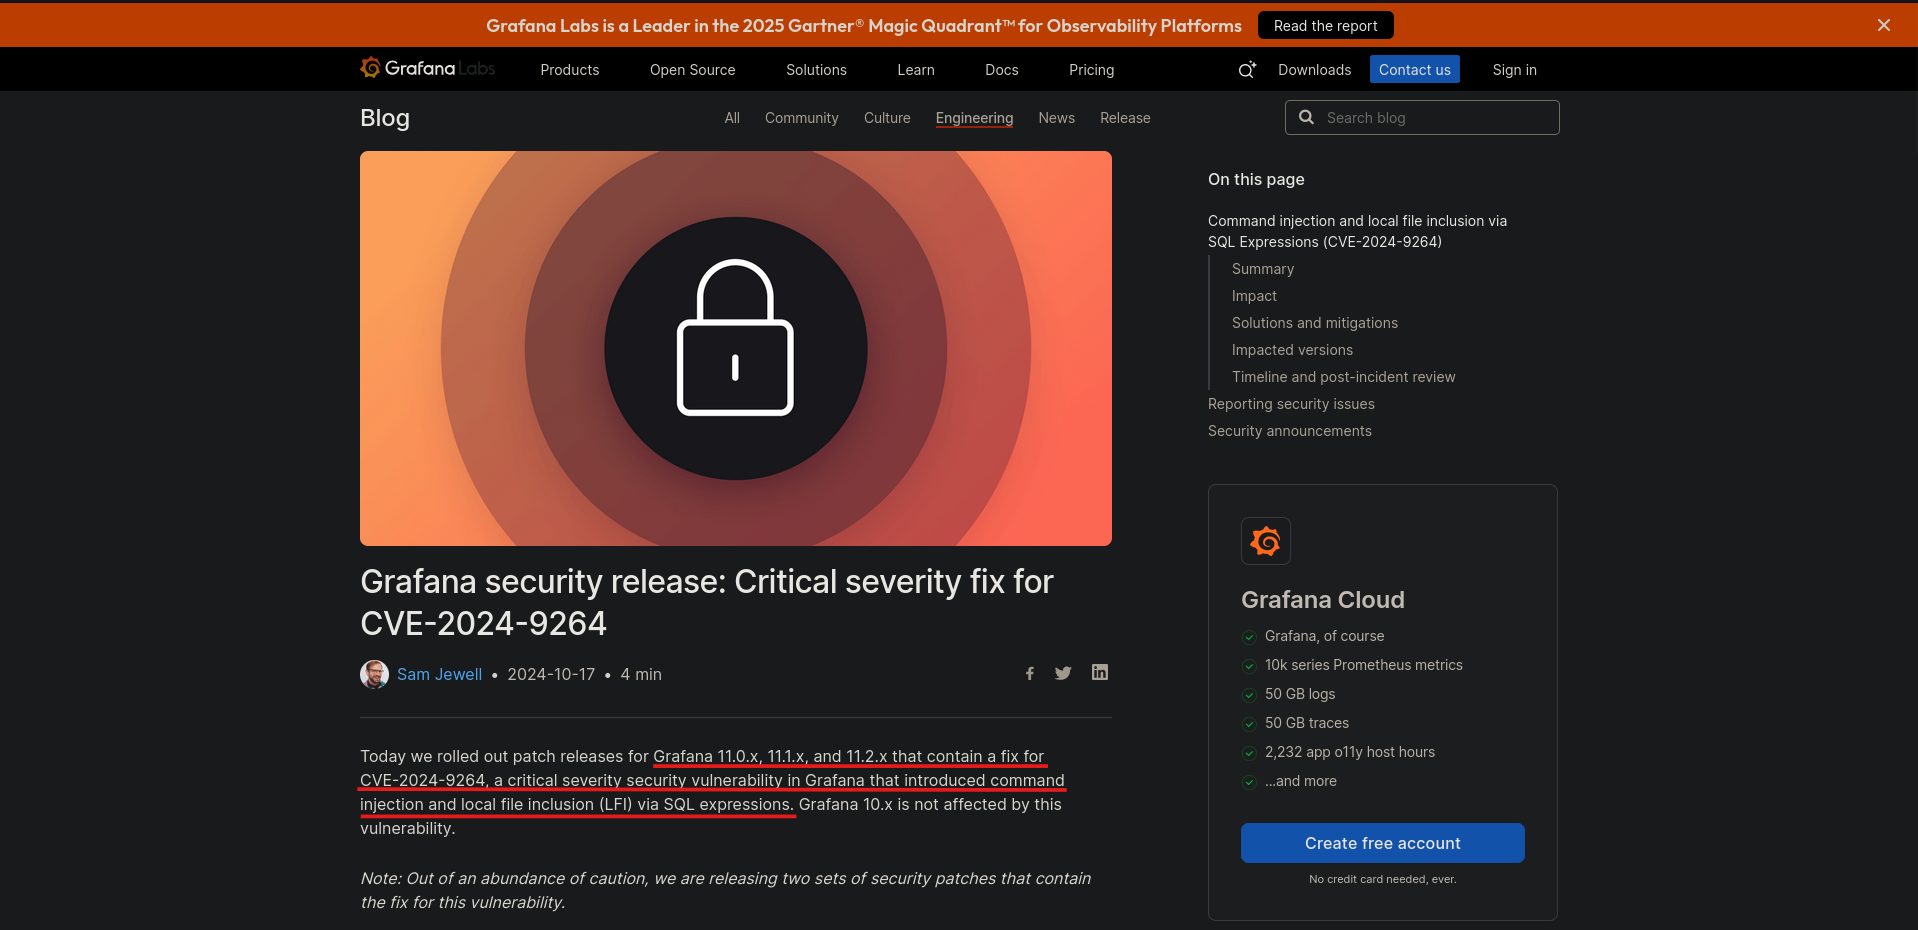Open the Solutions dropdown menu

[816, 70]
